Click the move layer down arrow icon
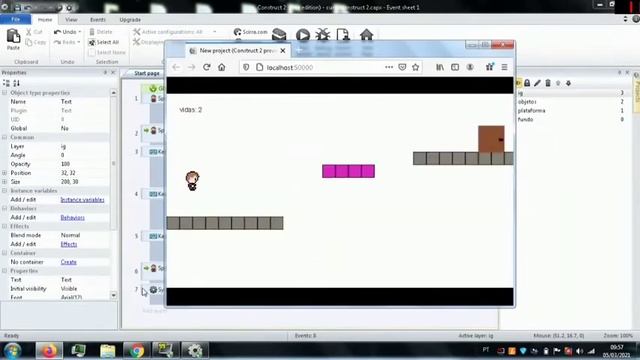The height and width of the screenshot is (360, 640). [x=569, y=83]
